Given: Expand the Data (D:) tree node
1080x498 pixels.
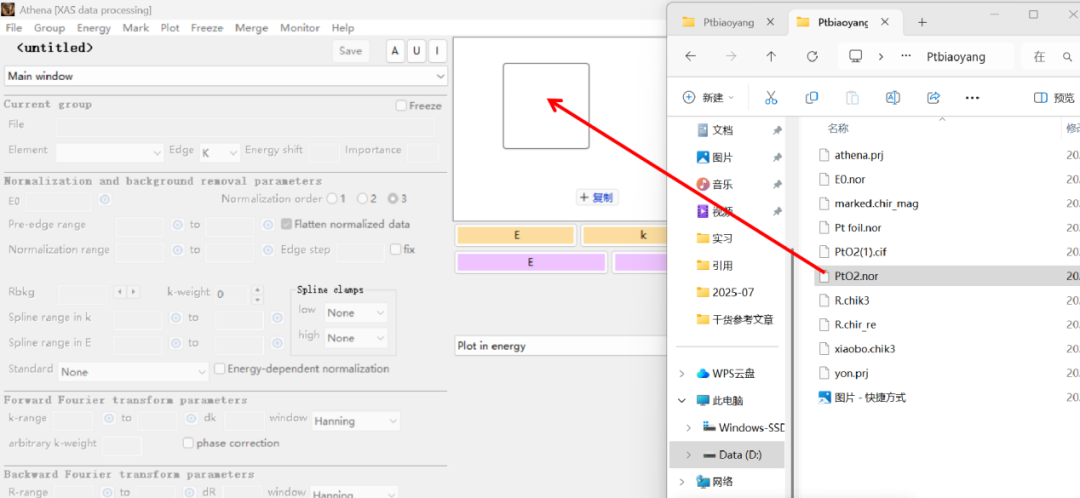Looking at the screenshot, I should pyautogui.click(x=688, y=455).
